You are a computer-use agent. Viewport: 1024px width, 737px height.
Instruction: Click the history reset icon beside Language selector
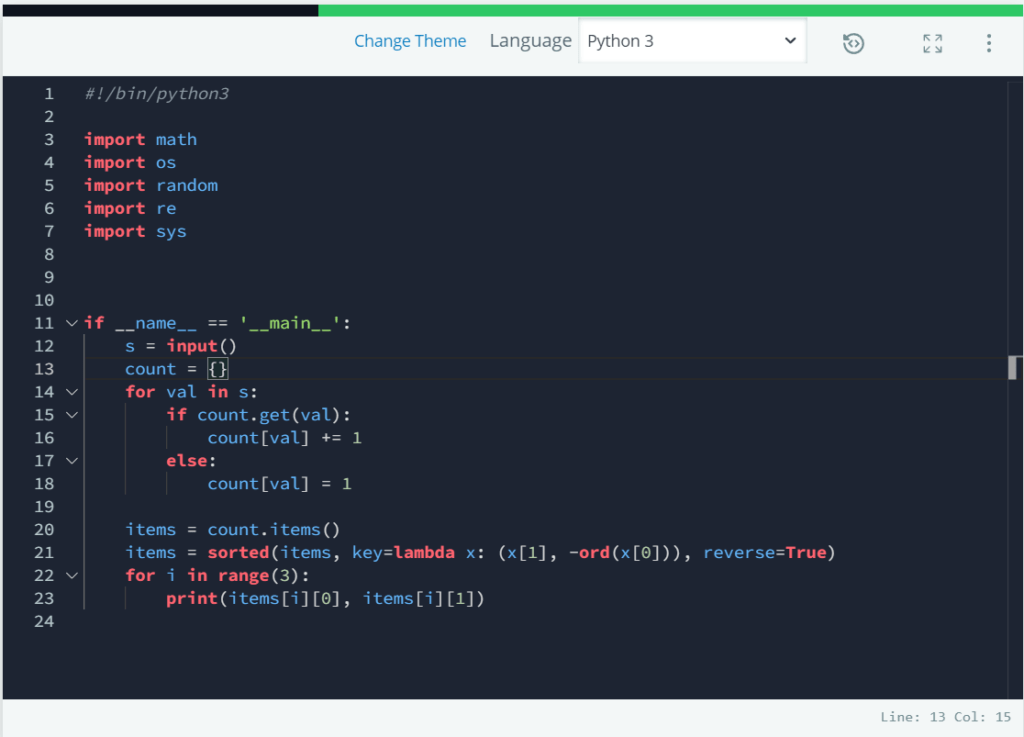tap(853, 43)
